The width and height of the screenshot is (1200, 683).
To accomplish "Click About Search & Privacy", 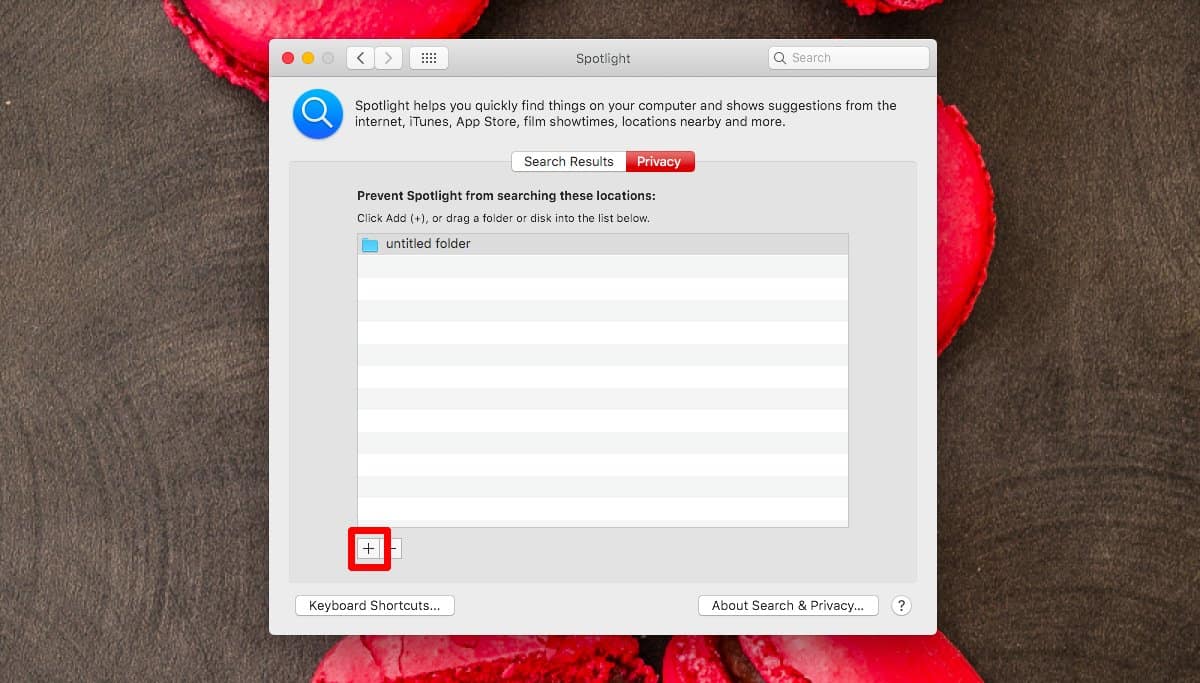I will coord(788,605).
